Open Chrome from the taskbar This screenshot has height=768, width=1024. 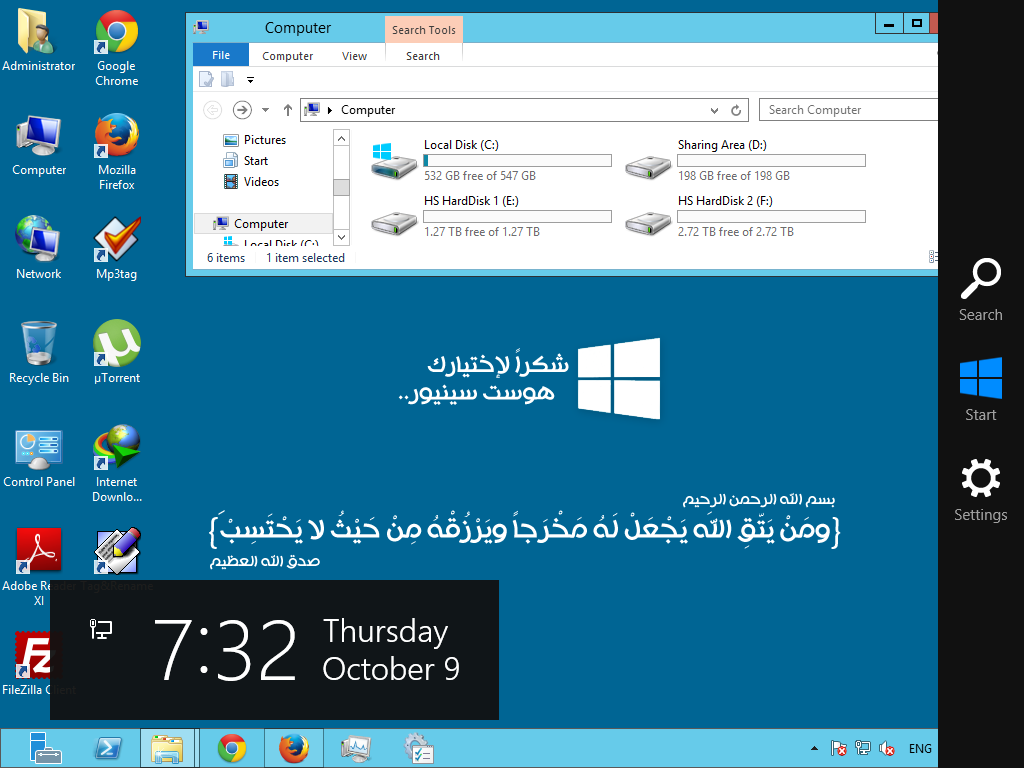pos(232,748)
